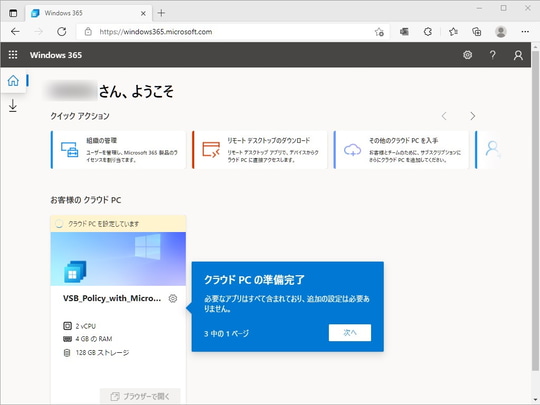Click リモート デスクトップのダウンロード card

coord(260,150)
